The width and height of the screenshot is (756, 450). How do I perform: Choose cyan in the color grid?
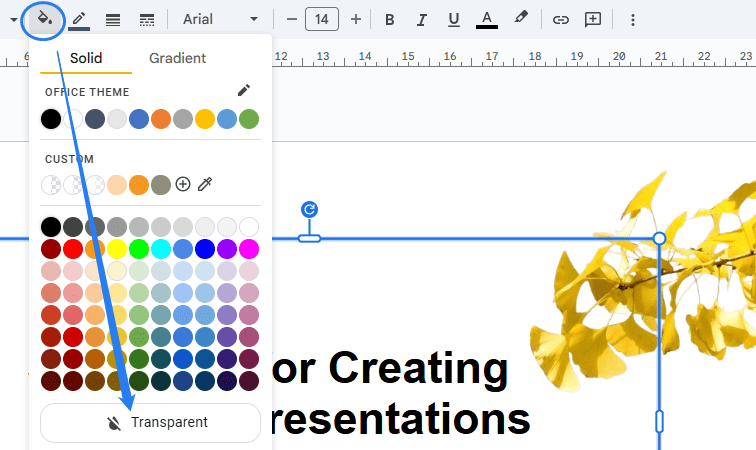[161, 249]
